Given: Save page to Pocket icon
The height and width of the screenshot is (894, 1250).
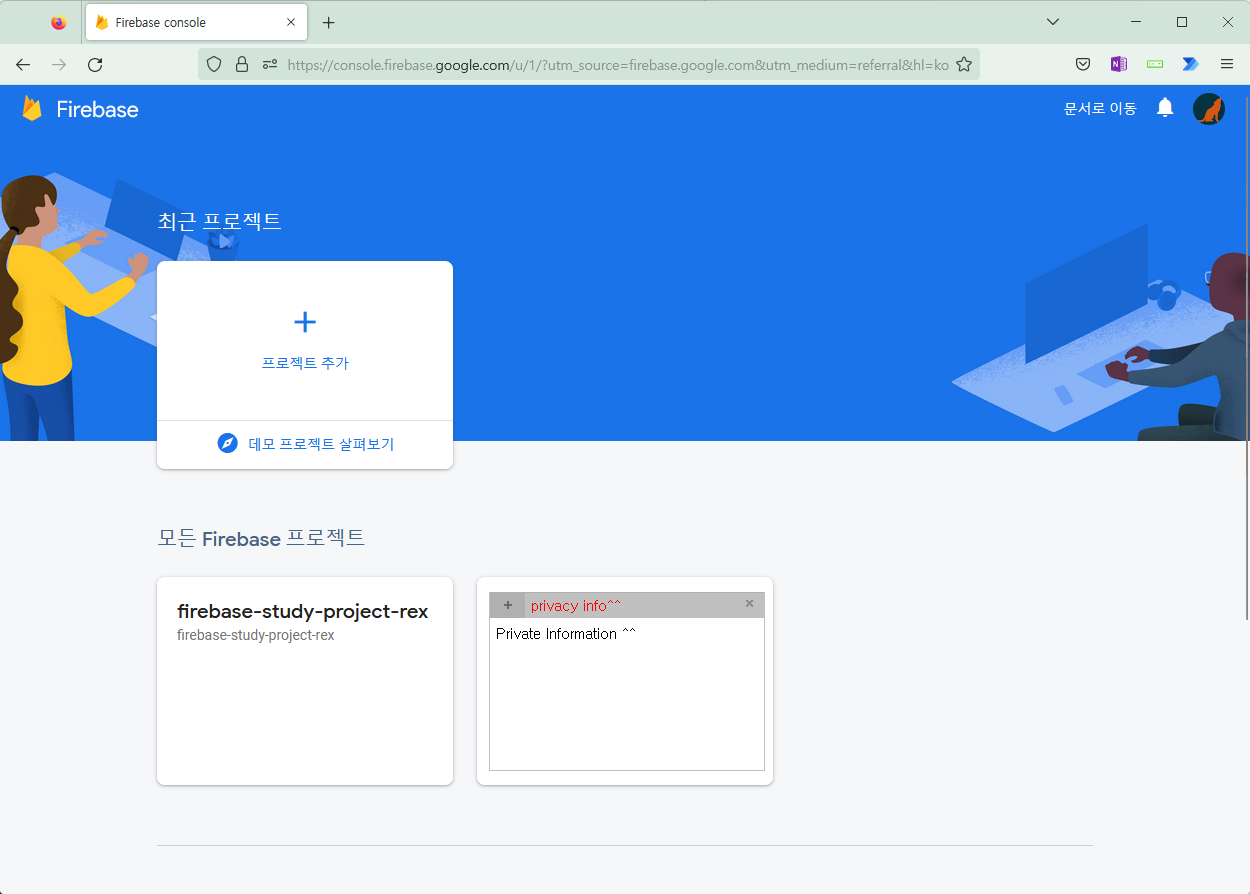Looking at the screenshot, I should point(1083,64).
